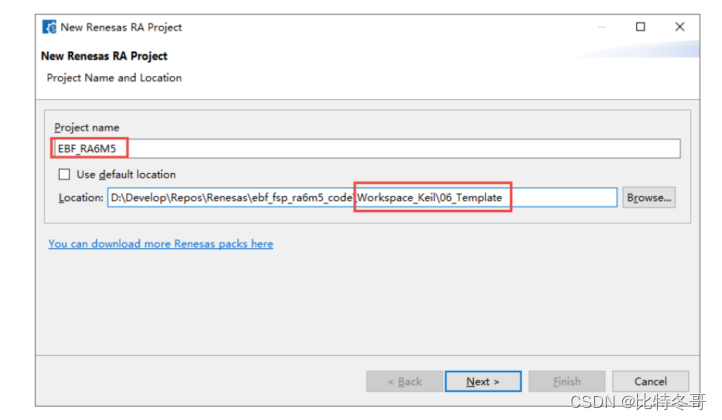Enable the Use default location checkbox
The image size is (722, 420).
(64, 174)
